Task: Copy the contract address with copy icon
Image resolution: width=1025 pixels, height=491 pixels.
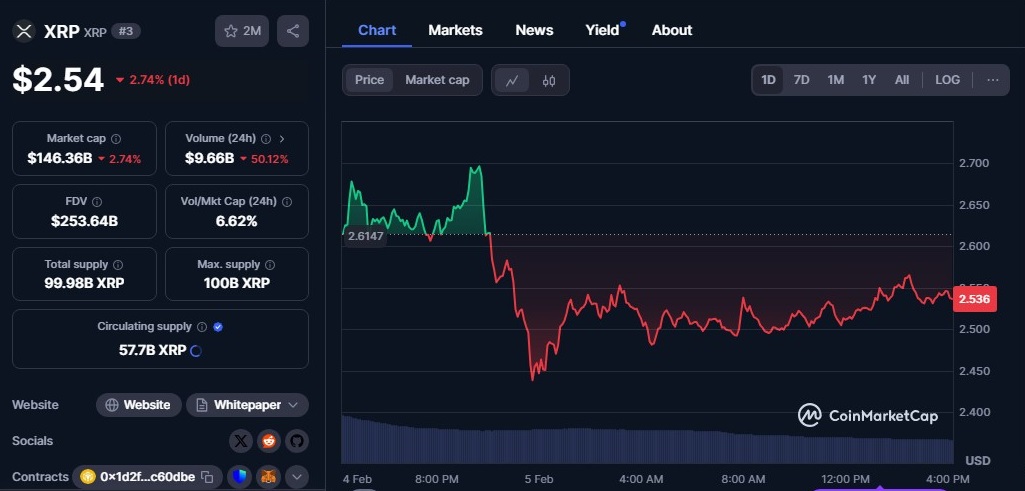Action: pyautogui.click(x=207, y=477)
